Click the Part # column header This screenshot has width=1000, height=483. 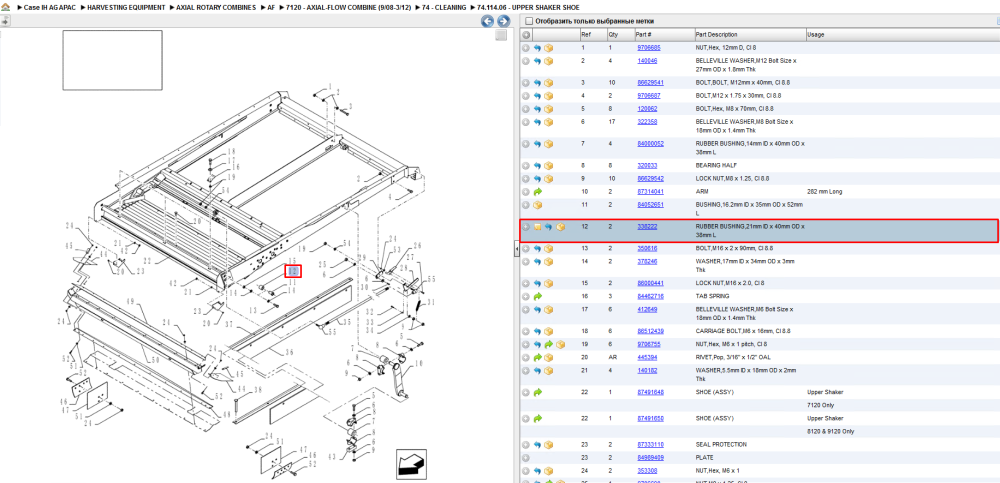[663, 35]
